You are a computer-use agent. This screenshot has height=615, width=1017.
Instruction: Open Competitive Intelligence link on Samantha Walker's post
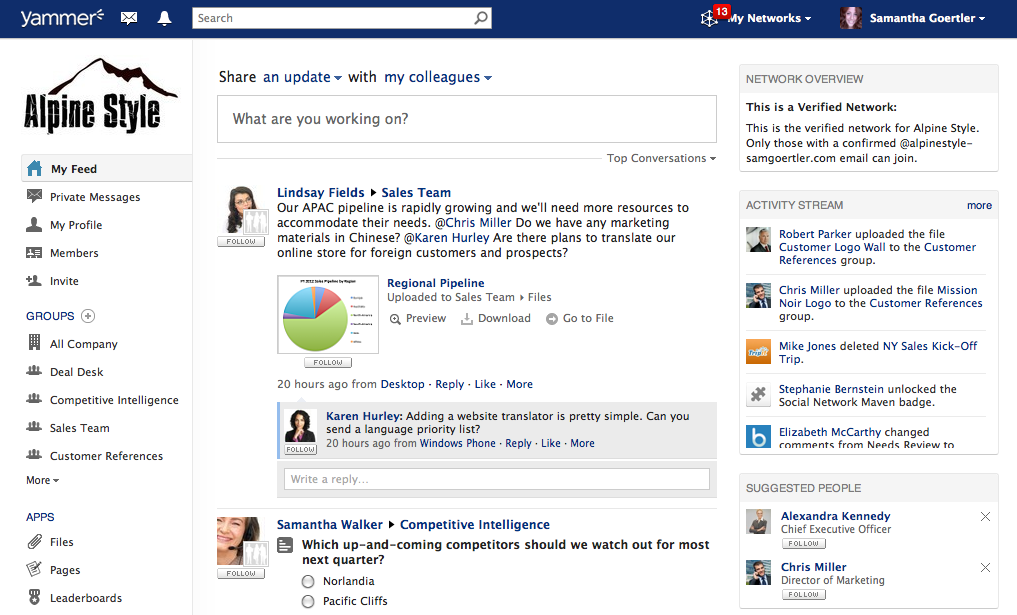475,525
